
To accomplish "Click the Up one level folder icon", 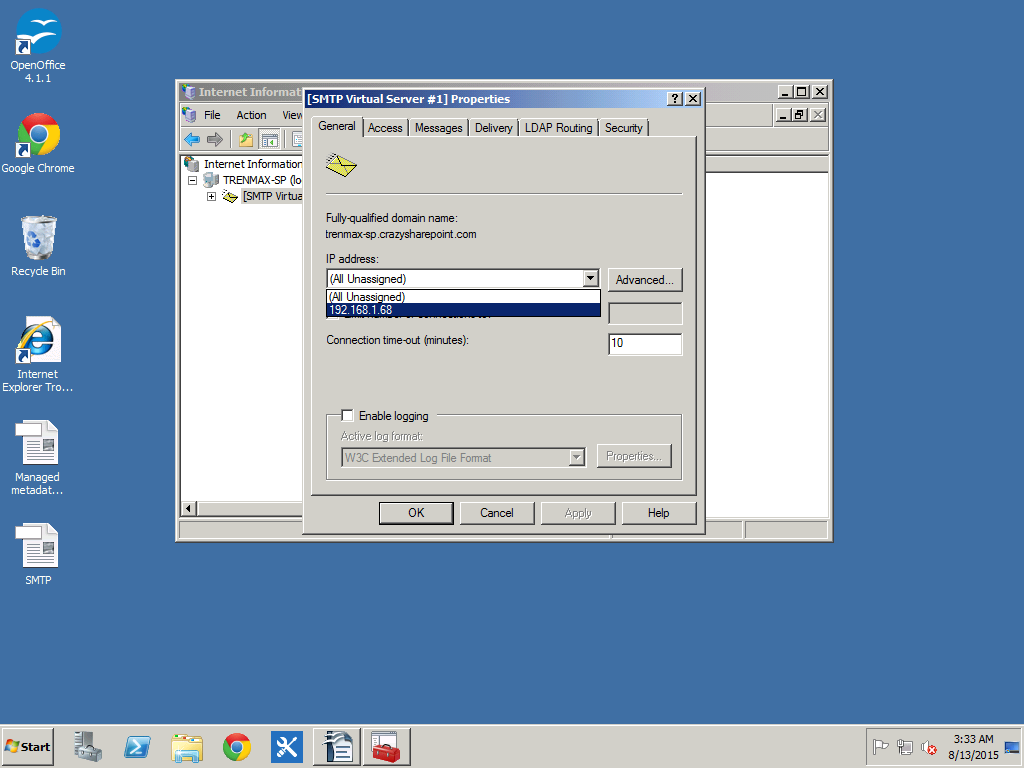I will [x=246, y=139].
